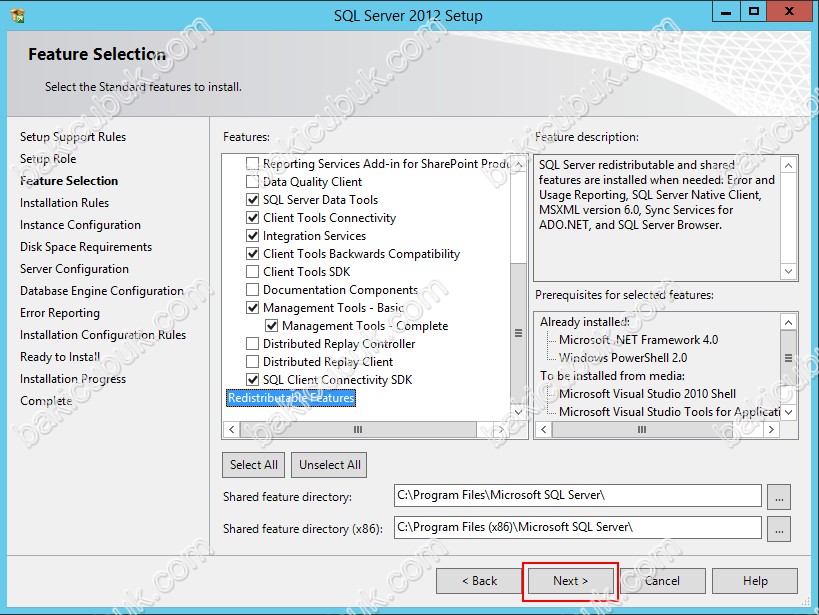This screenshot has height=615, width=819.
Task: Click the Select All button
Action: [x=253, y=465]
